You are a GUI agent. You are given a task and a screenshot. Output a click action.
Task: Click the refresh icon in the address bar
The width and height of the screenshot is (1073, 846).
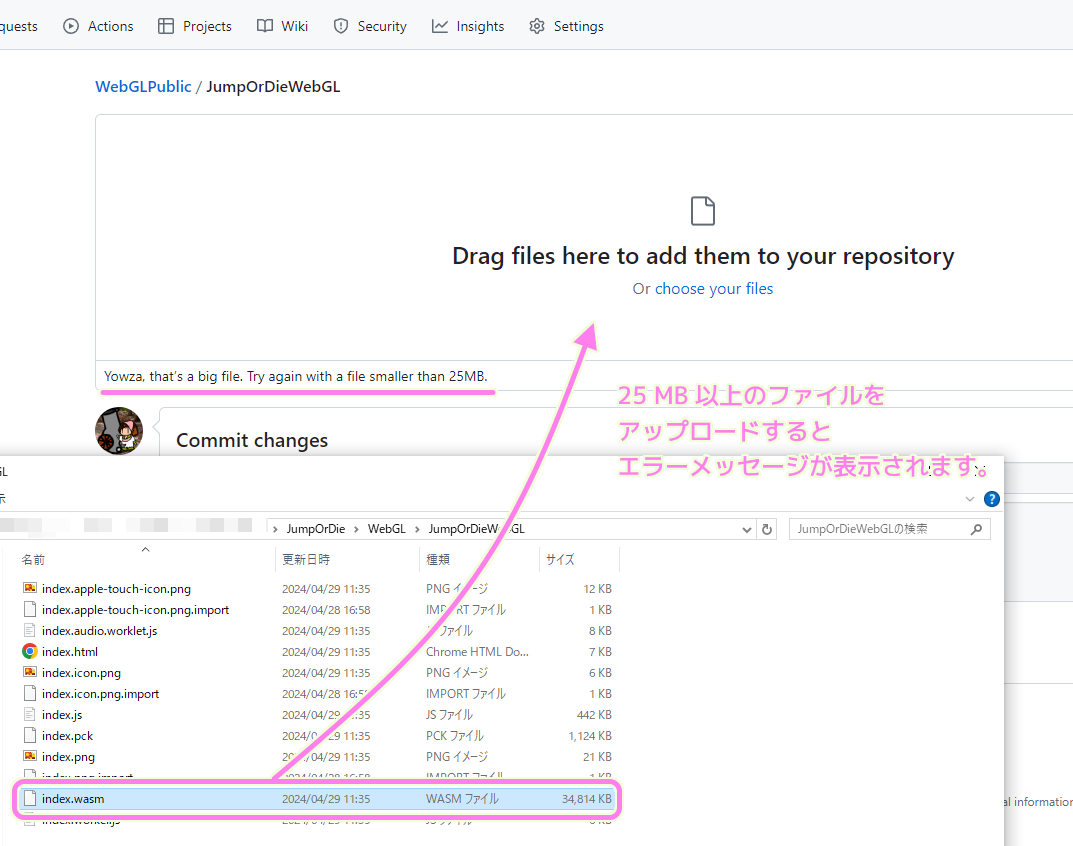coord(767,528)
